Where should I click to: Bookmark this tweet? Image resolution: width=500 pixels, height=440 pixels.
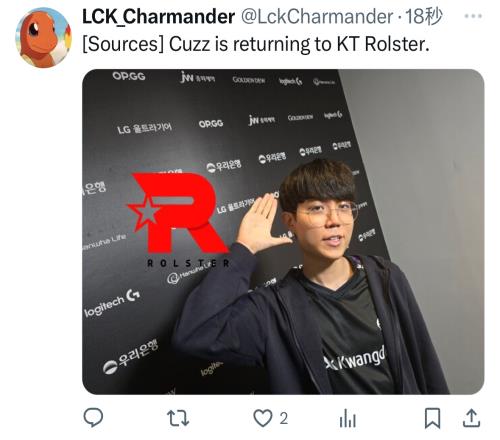432,418
